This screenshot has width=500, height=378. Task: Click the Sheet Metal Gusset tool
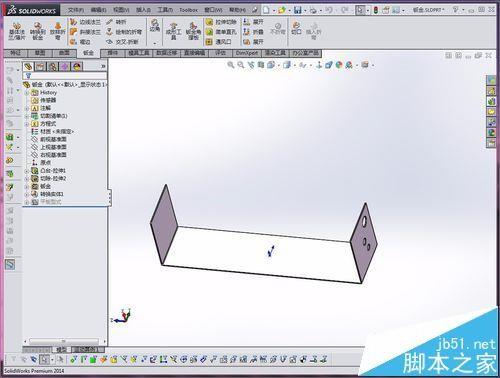[193, 31]
